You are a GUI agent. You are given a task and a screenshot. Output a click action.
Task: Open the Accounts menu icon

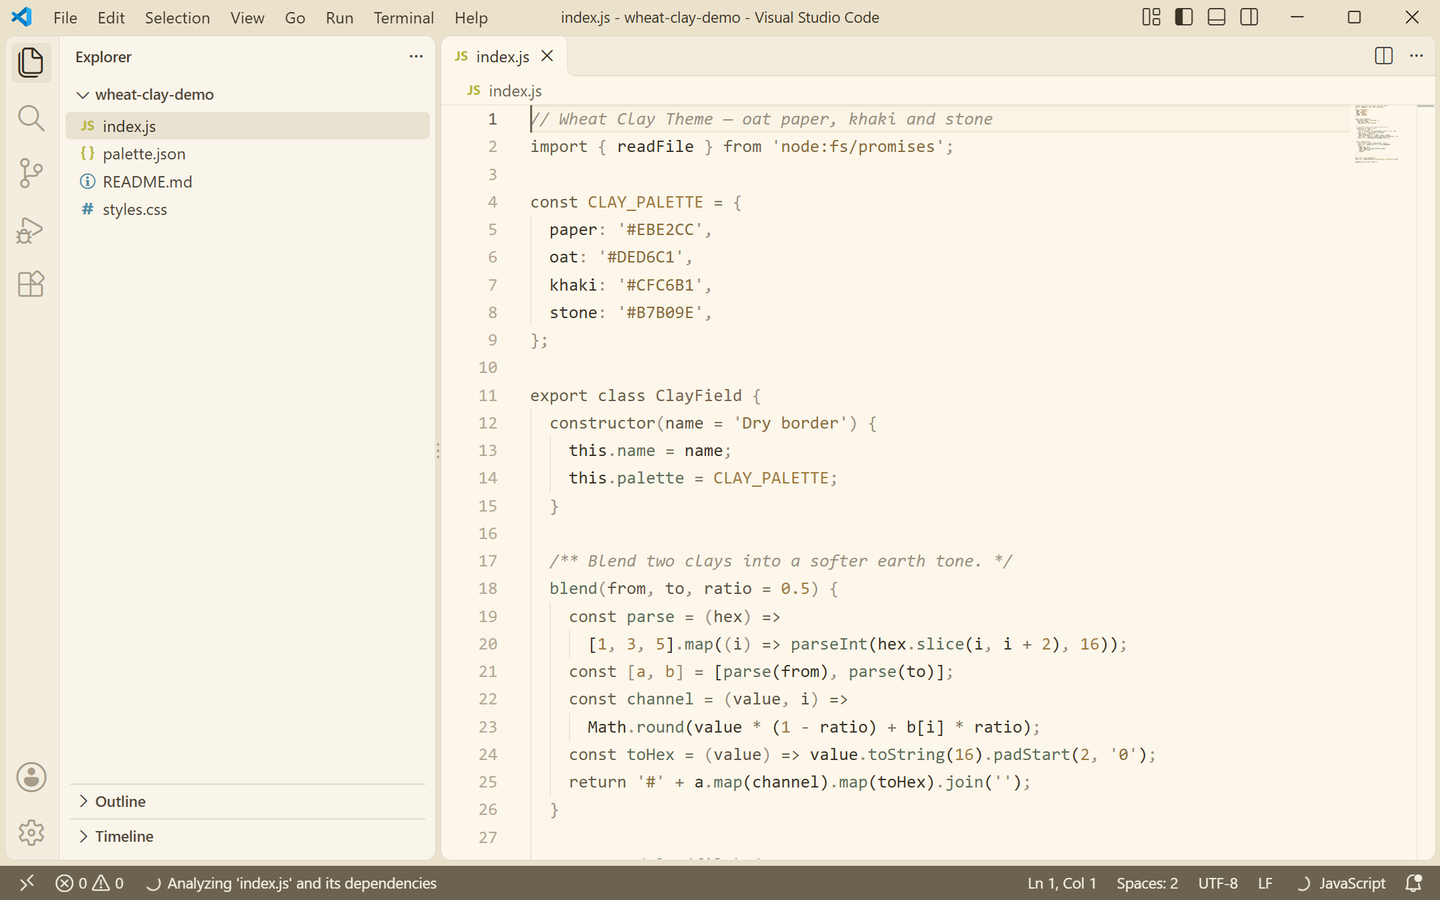coord(31,777)
